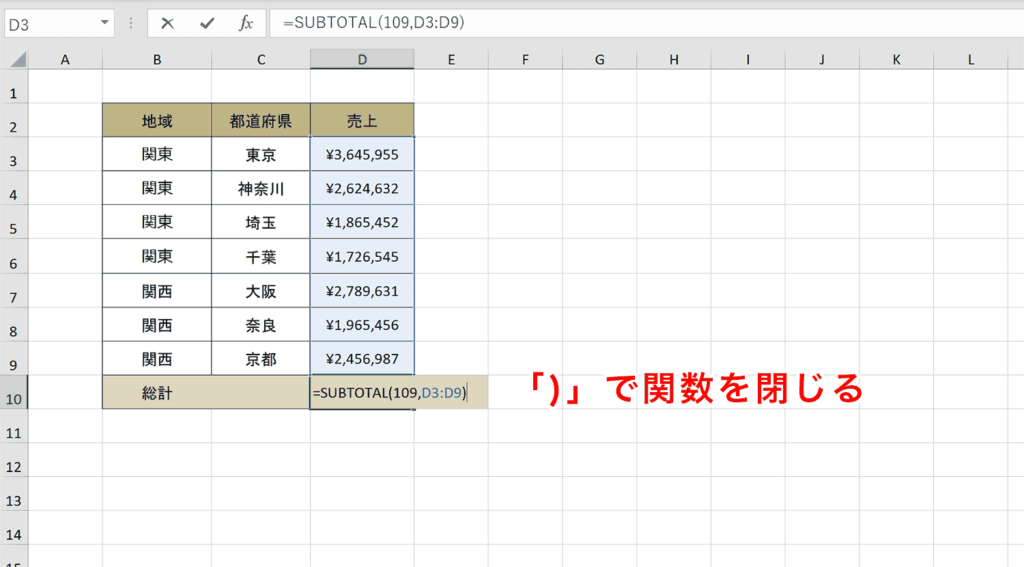Select column D header

pos(362,59)
